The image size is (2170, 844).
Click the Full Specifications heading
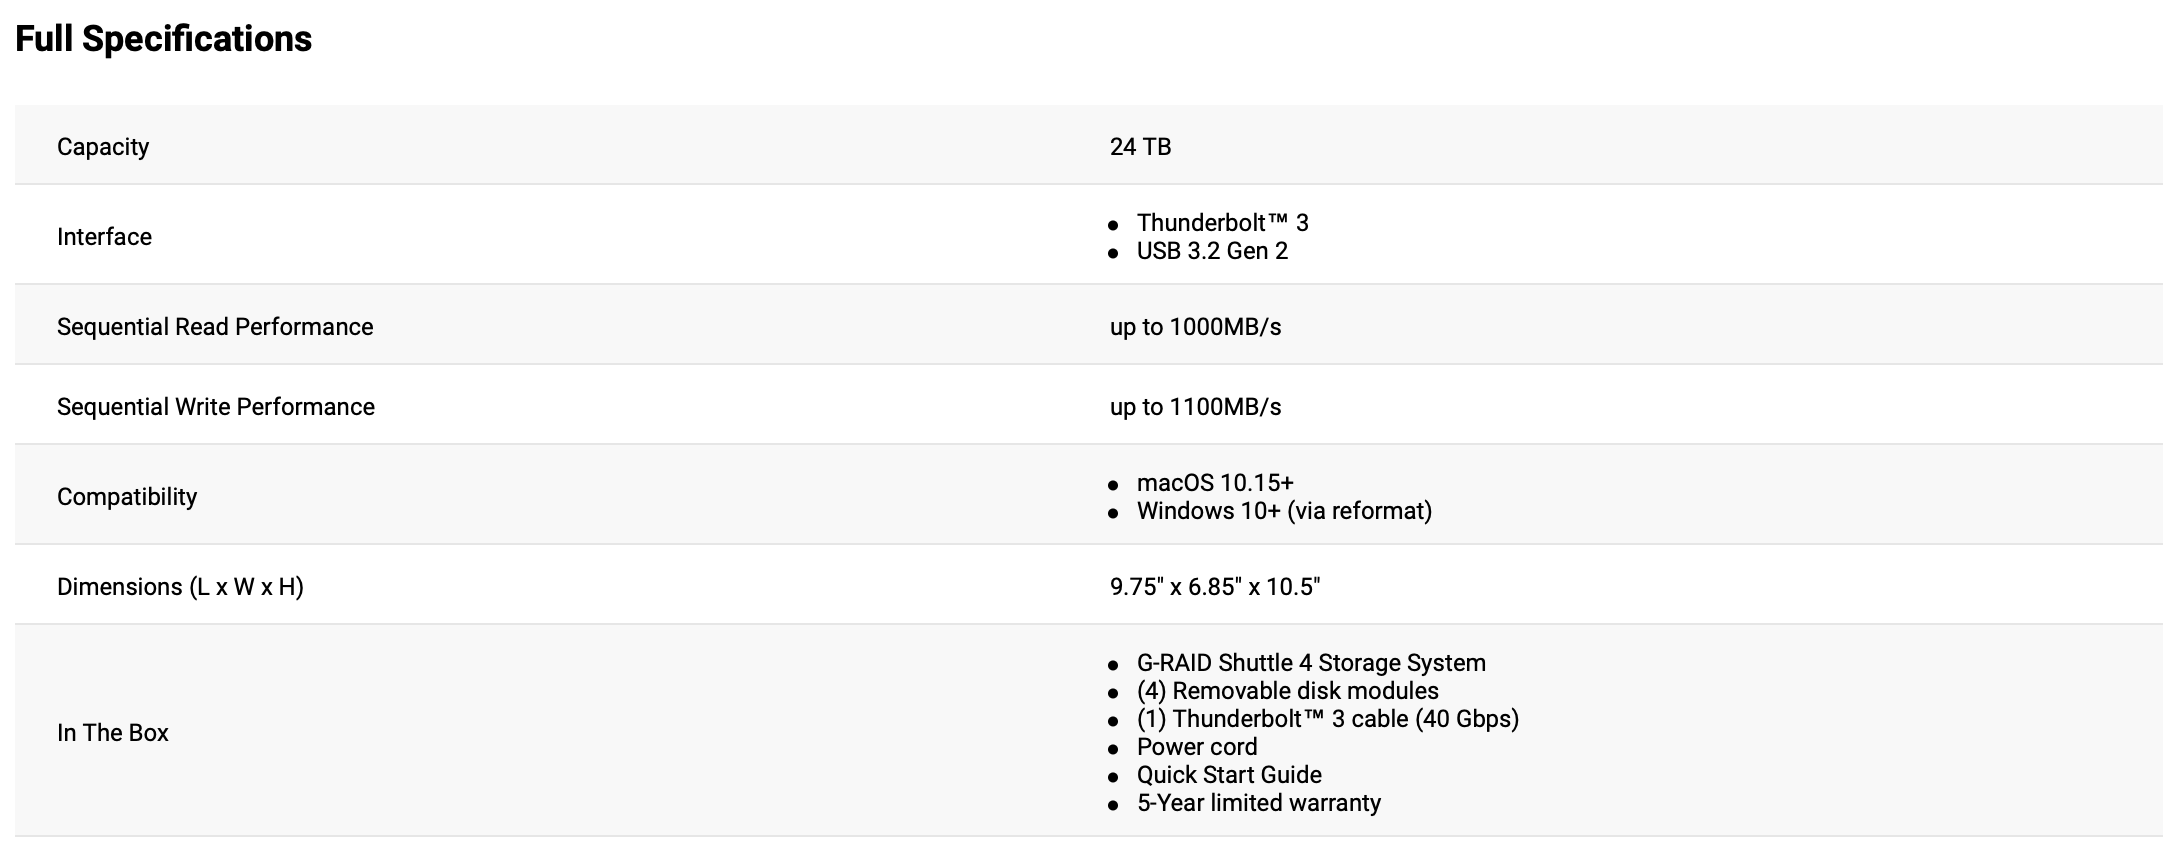163,39
